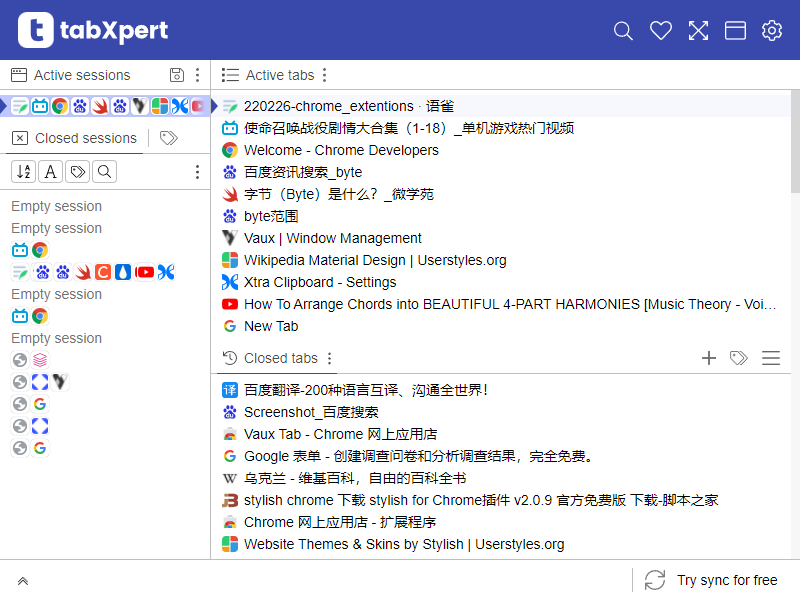
Task: Click the right scrollbar of the tabs list
Action: tap(795, 142)
